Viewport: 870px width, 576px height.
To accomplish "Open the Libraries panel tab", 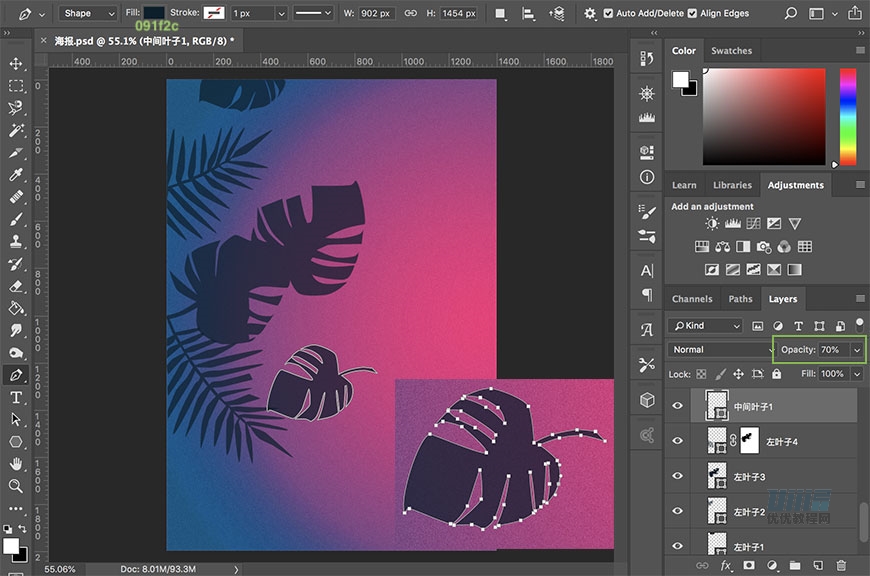I will coord(732,185).
